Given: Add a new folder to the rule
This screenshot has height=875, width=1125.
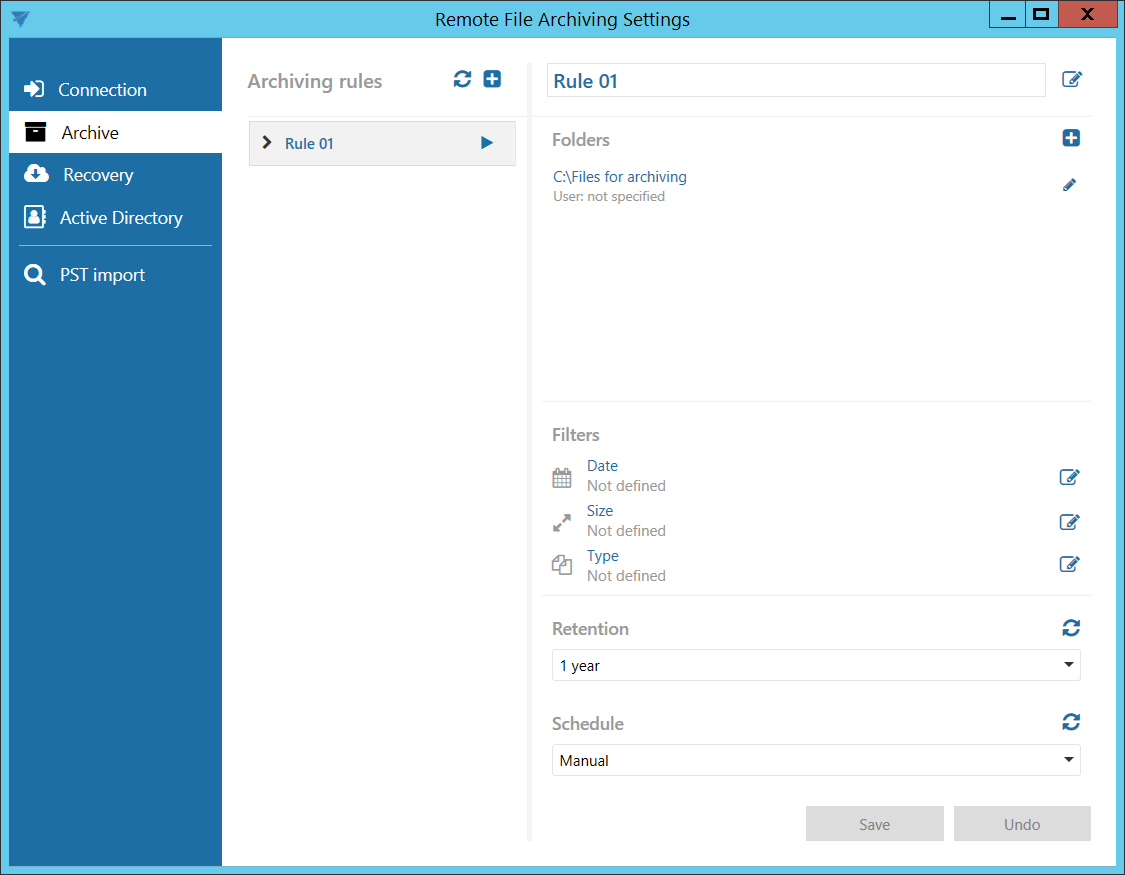Looking at the screenshot, I should (1071, 139).
